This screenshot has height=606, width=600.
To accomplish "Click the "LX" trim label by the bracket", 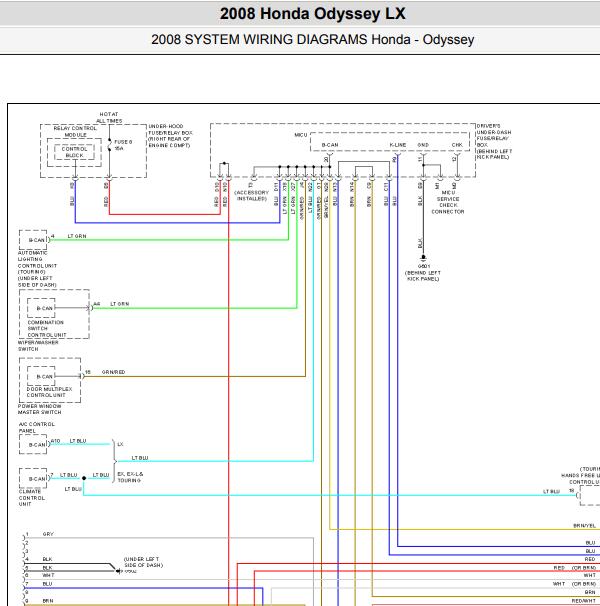I will [x=120, y=444].
